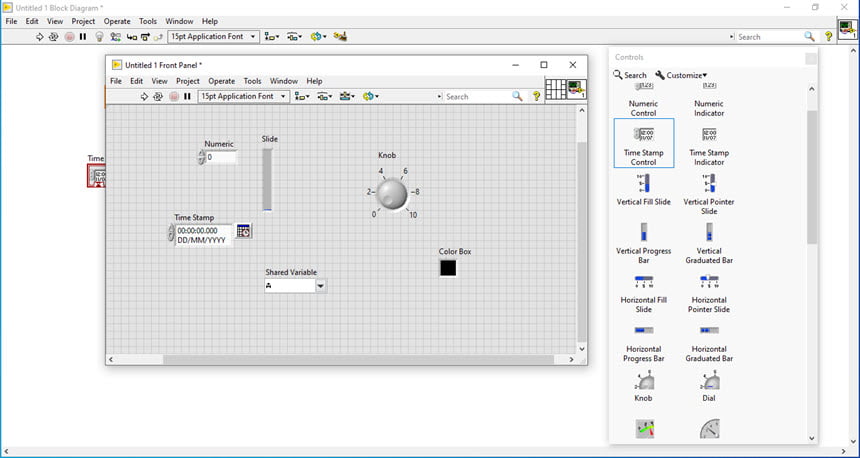Select Numeric Indicator in Controls palette
The image size is (860, 458).
[709, 100]
